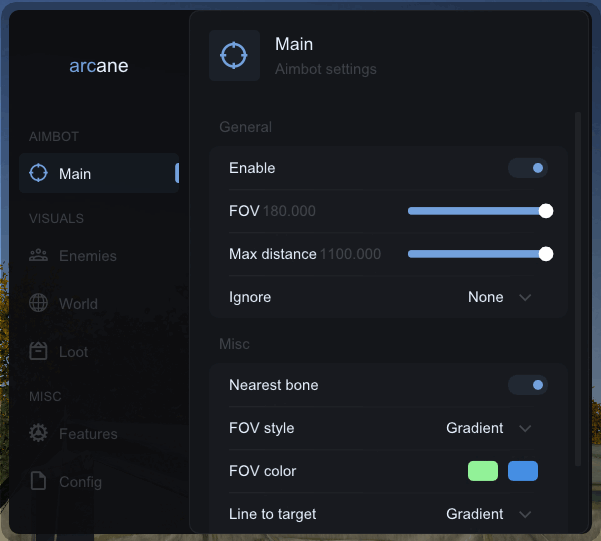Viewport: 601px width, 541px height.
Task: Click the Max distance slider handle
Action: point(546,254)
